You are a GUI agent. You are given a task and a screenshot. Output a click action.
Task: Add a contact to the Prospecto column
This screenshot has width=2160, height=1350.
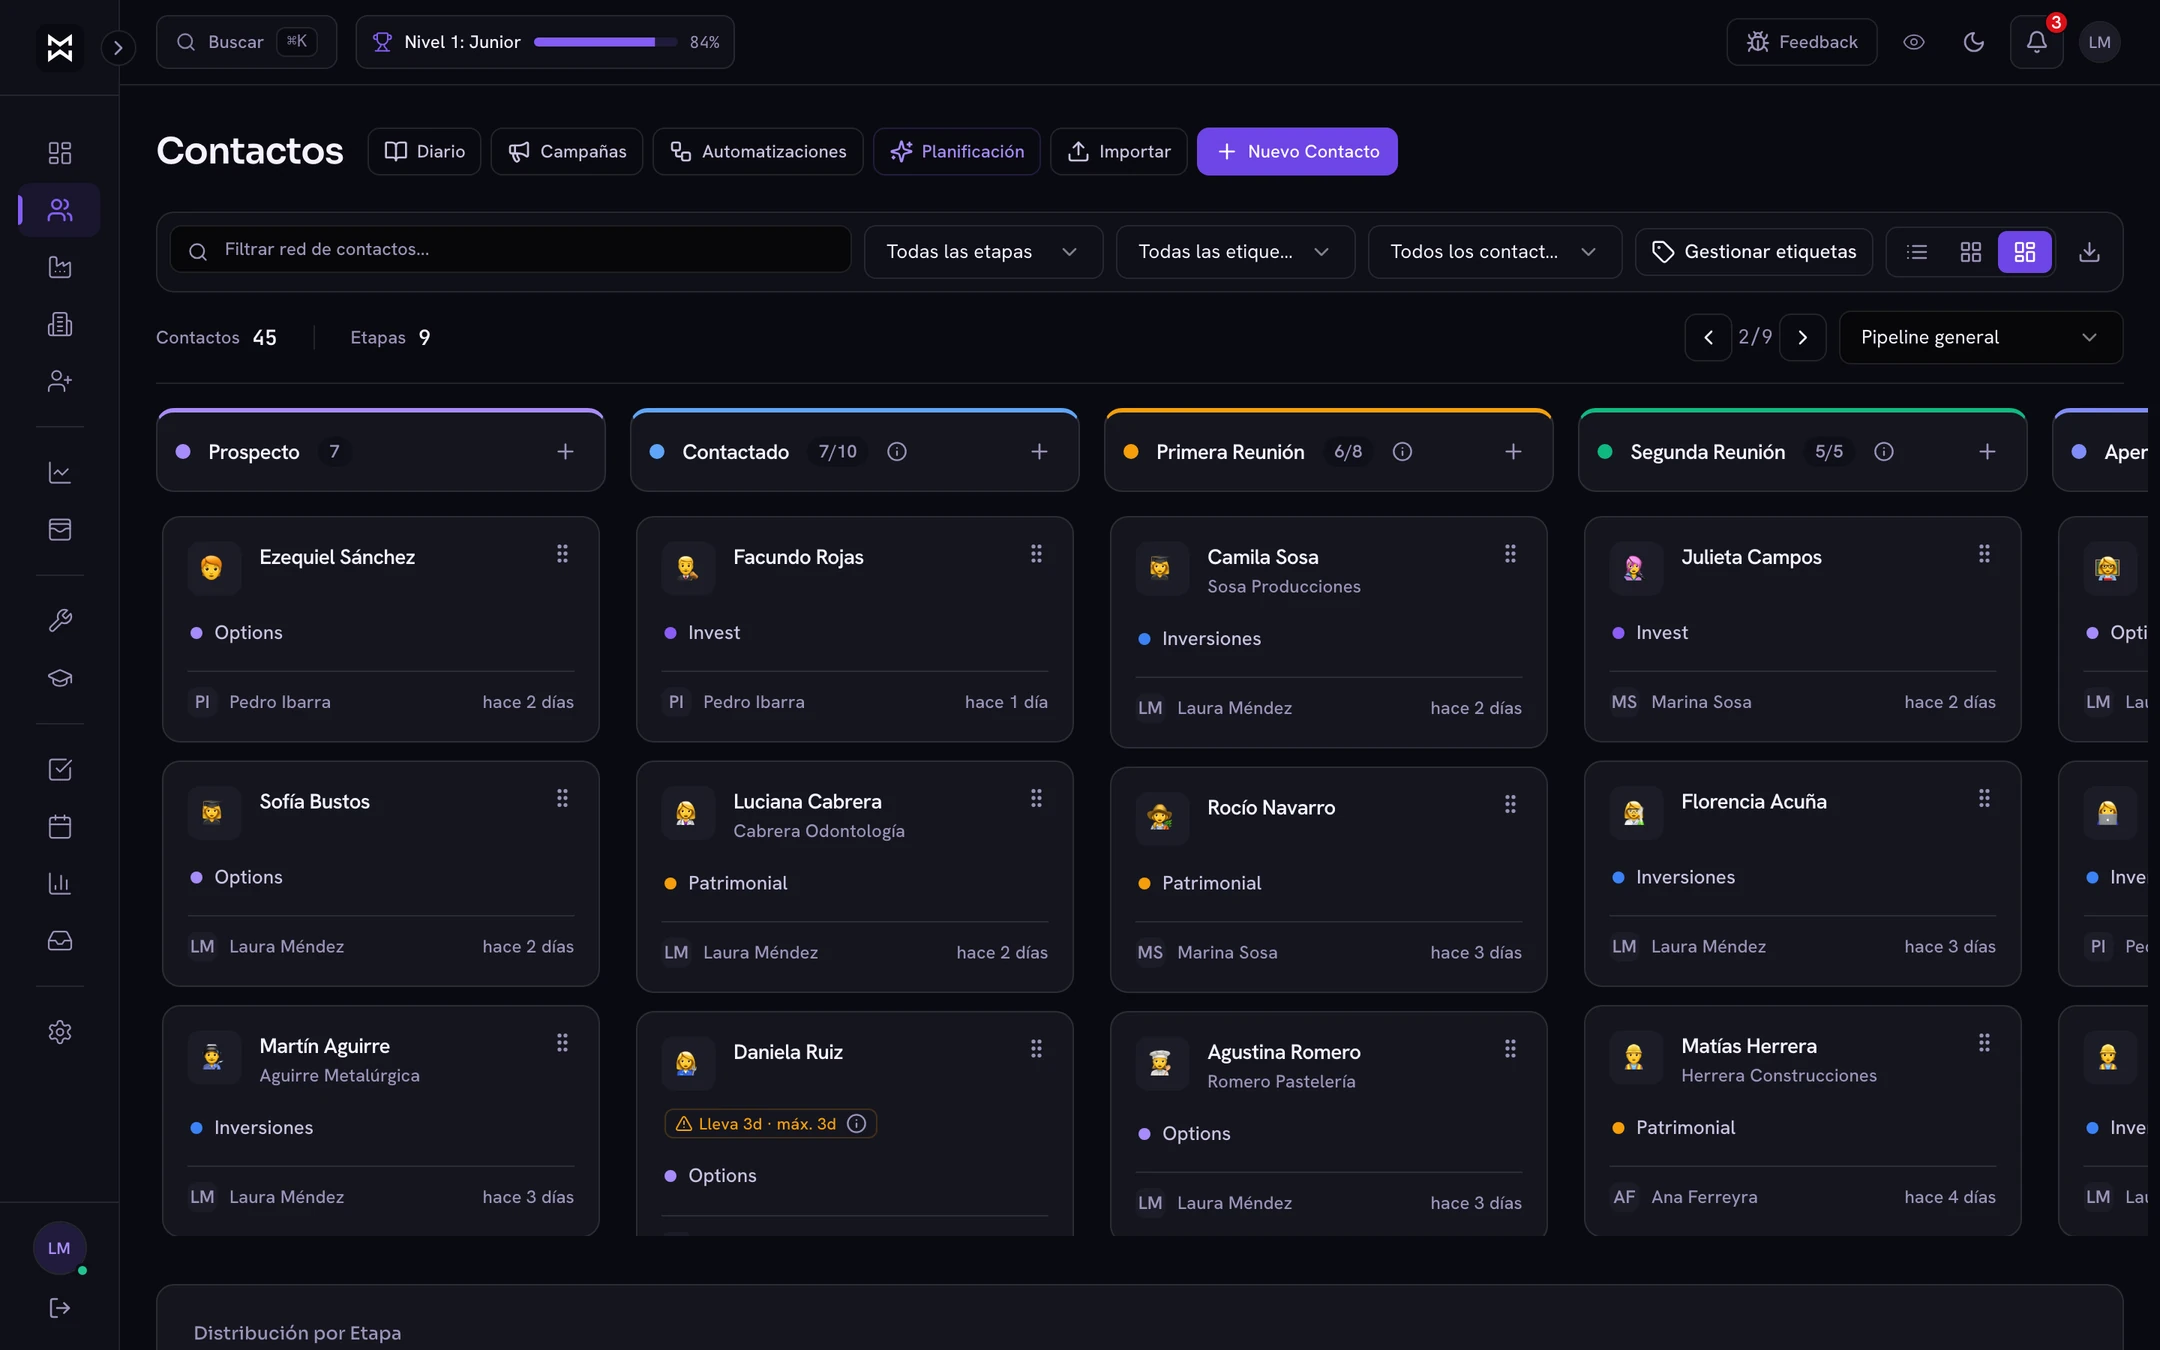(x=565, y=452)
